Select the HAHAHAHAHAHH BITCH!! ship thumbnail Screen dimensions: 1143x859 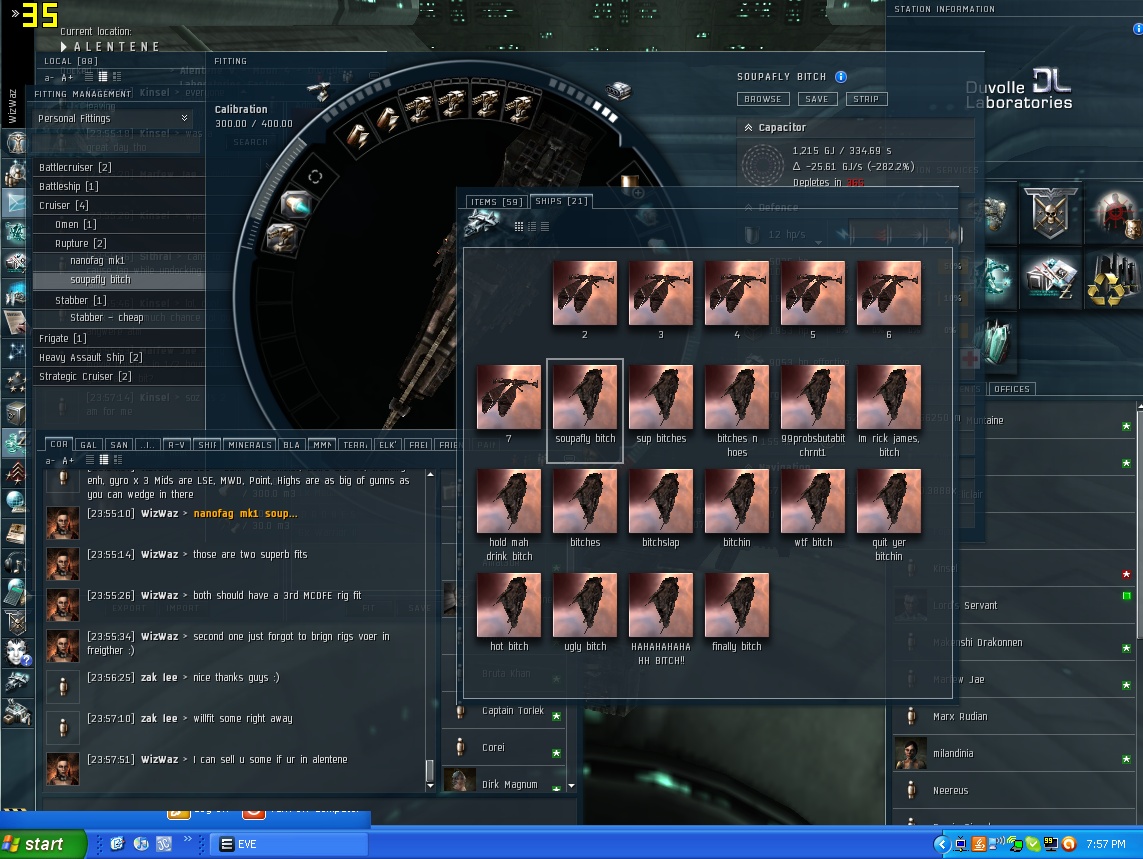tap(660, 605)
